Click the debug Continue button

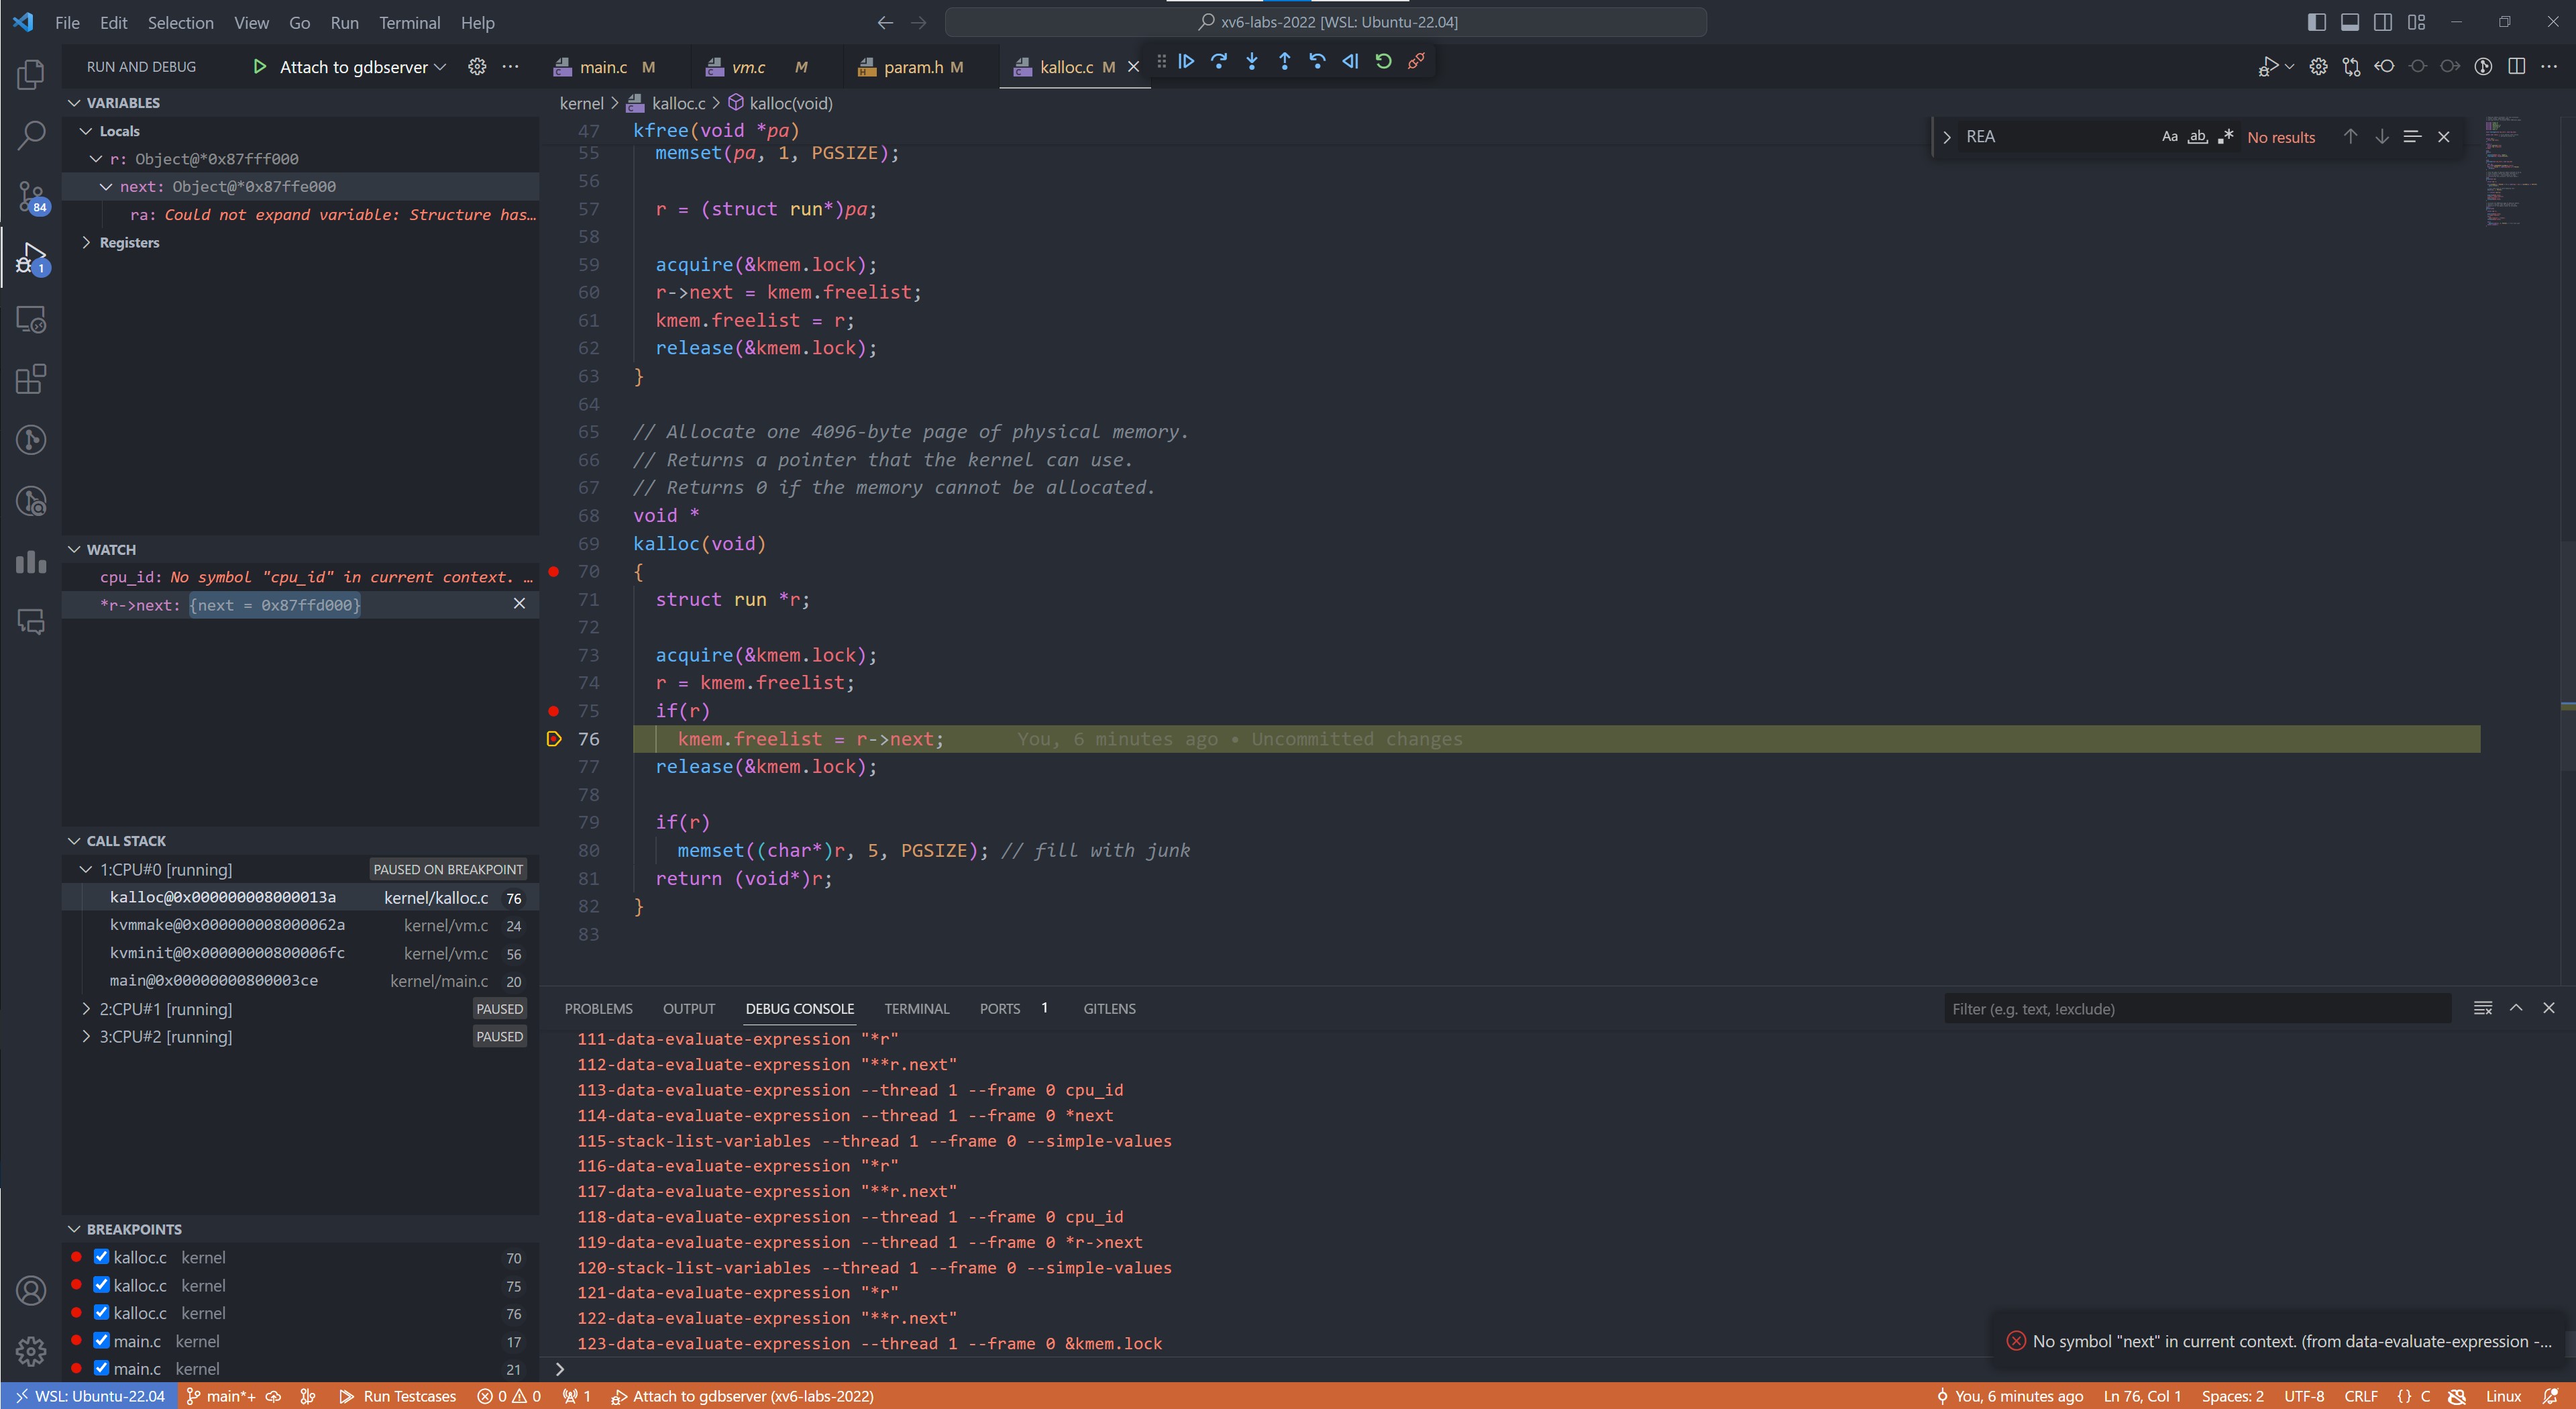pos(1186,62)
